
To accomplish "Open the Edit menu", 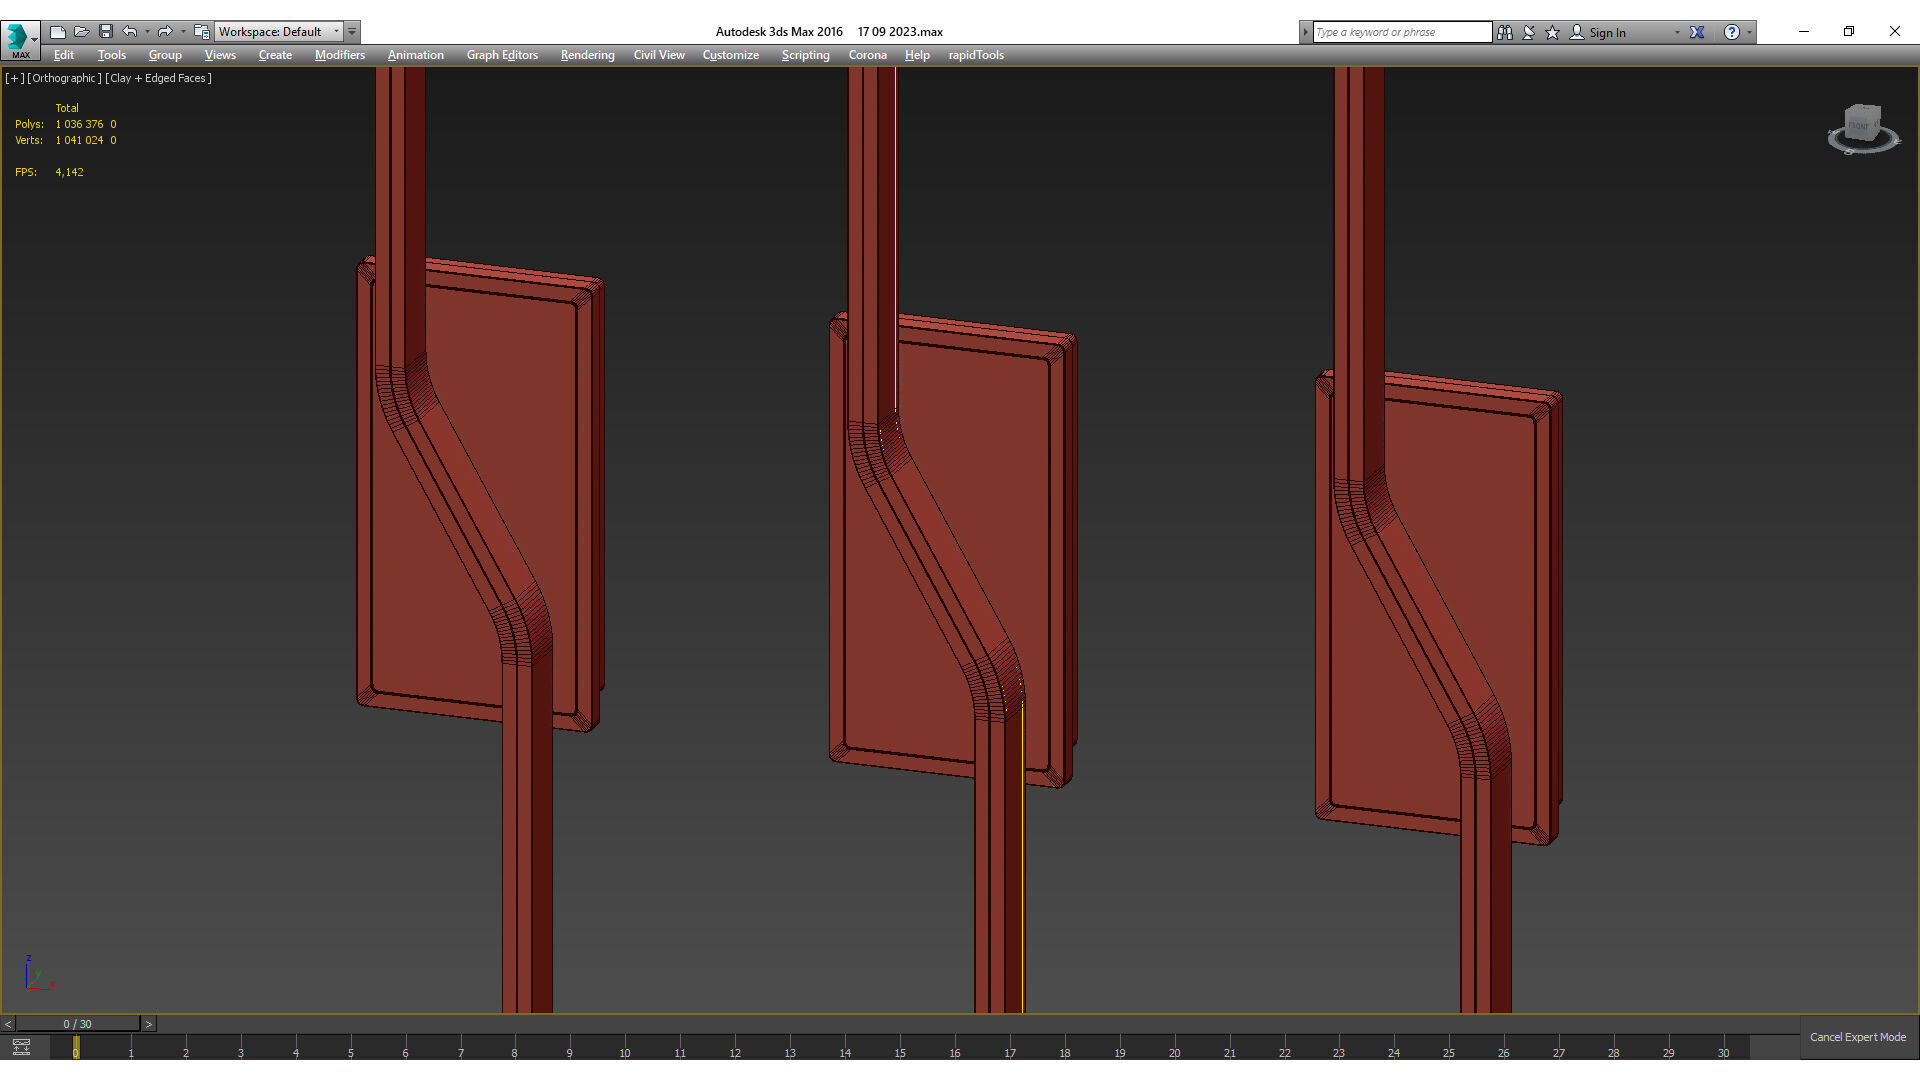I will point(64,55).
